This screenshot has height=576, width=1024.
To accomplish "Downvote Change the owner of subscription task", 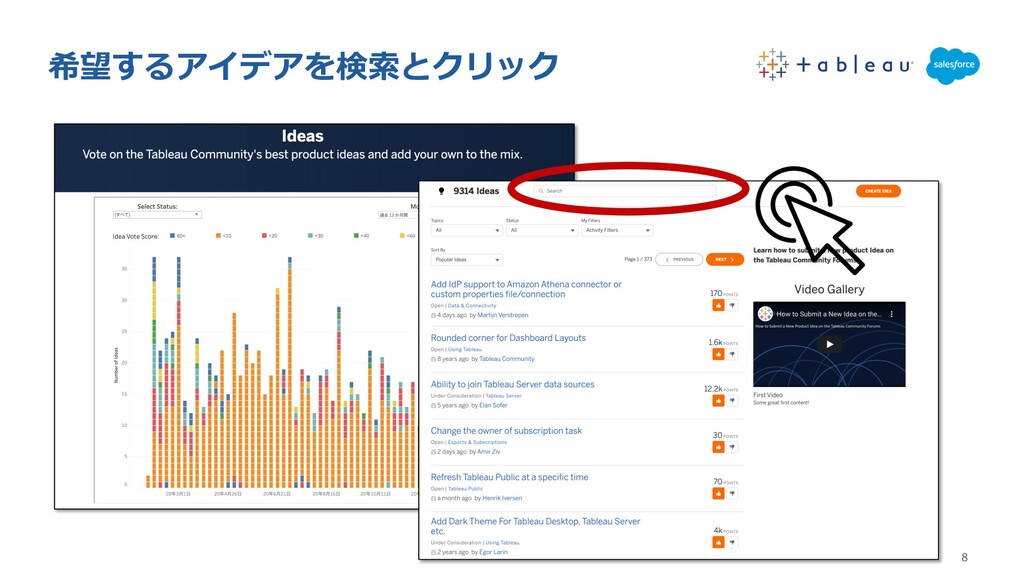I will (x=732, y=447).
